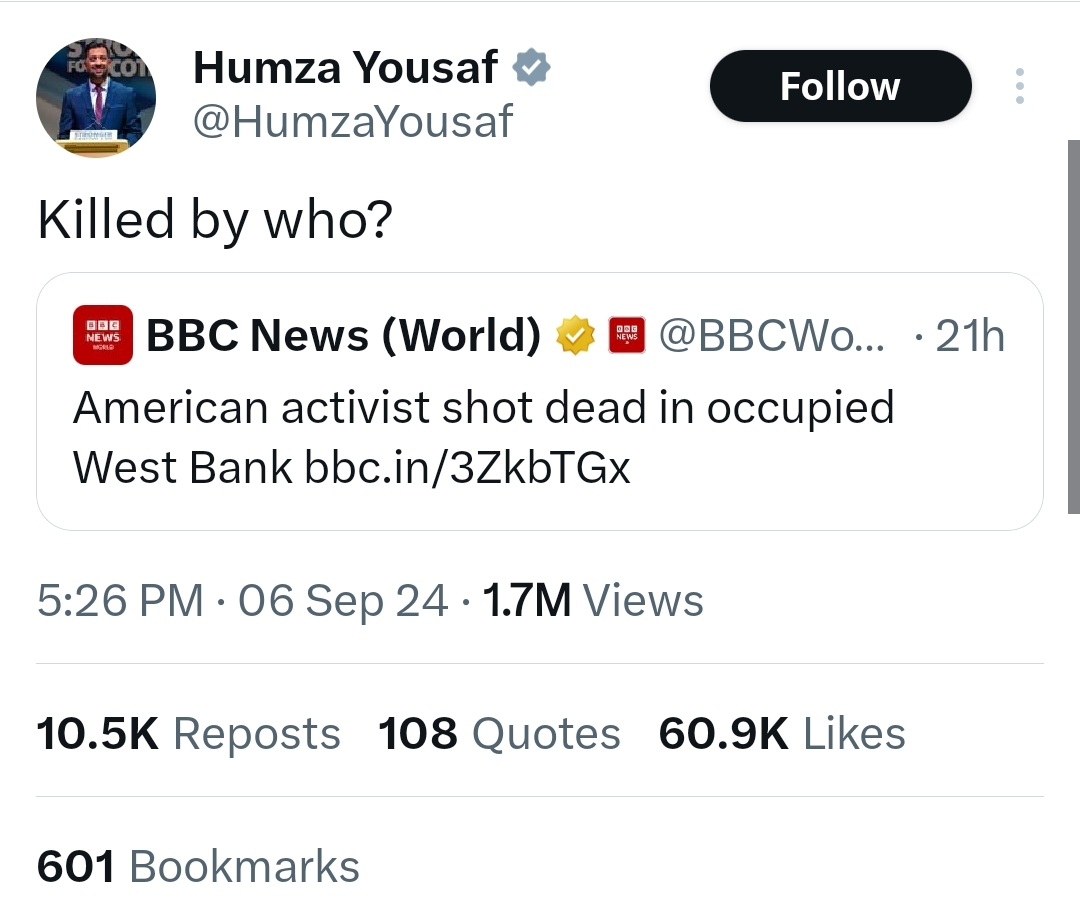Follow Humza Yousaf
This screenshot has width=1080, height=912.
[840, 86]
